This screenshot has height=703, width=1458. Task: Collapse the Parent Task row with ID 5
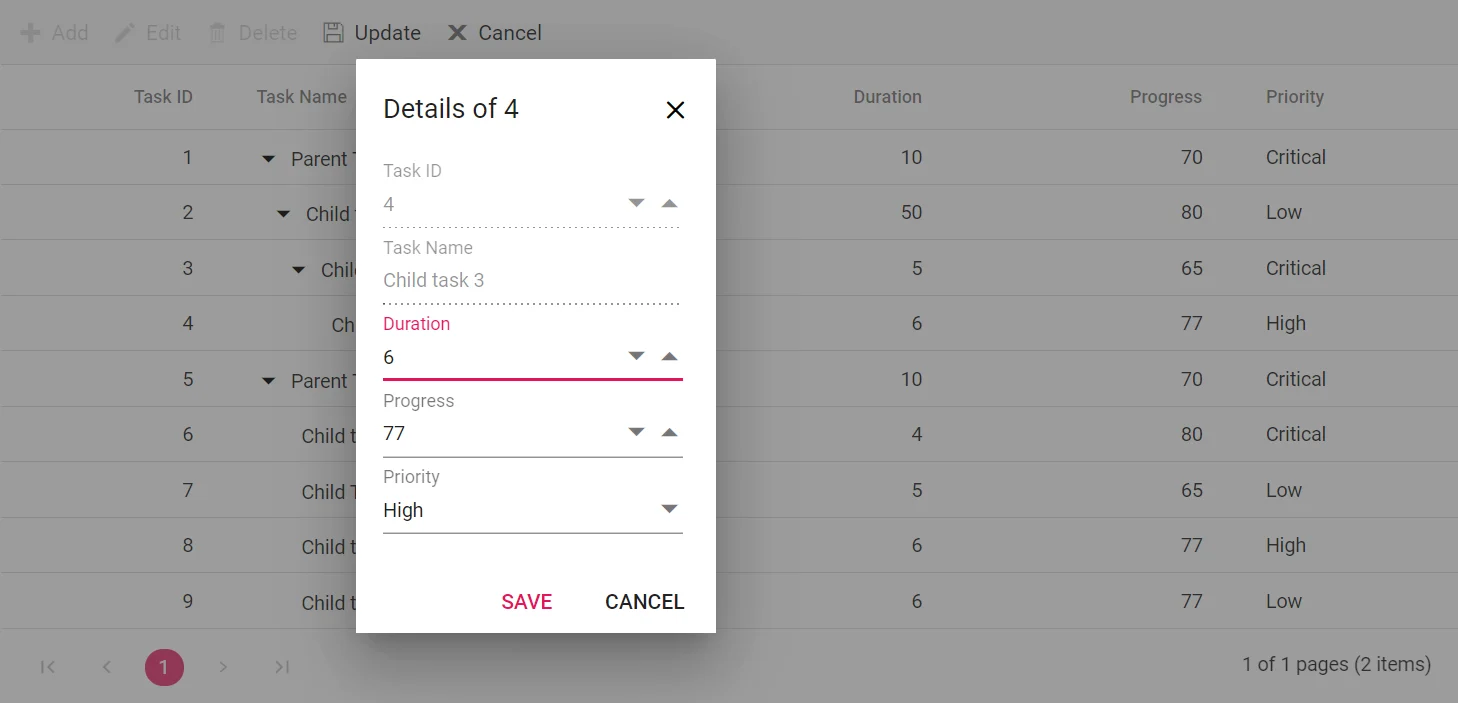pyautogui.click(x=267, y=379)
